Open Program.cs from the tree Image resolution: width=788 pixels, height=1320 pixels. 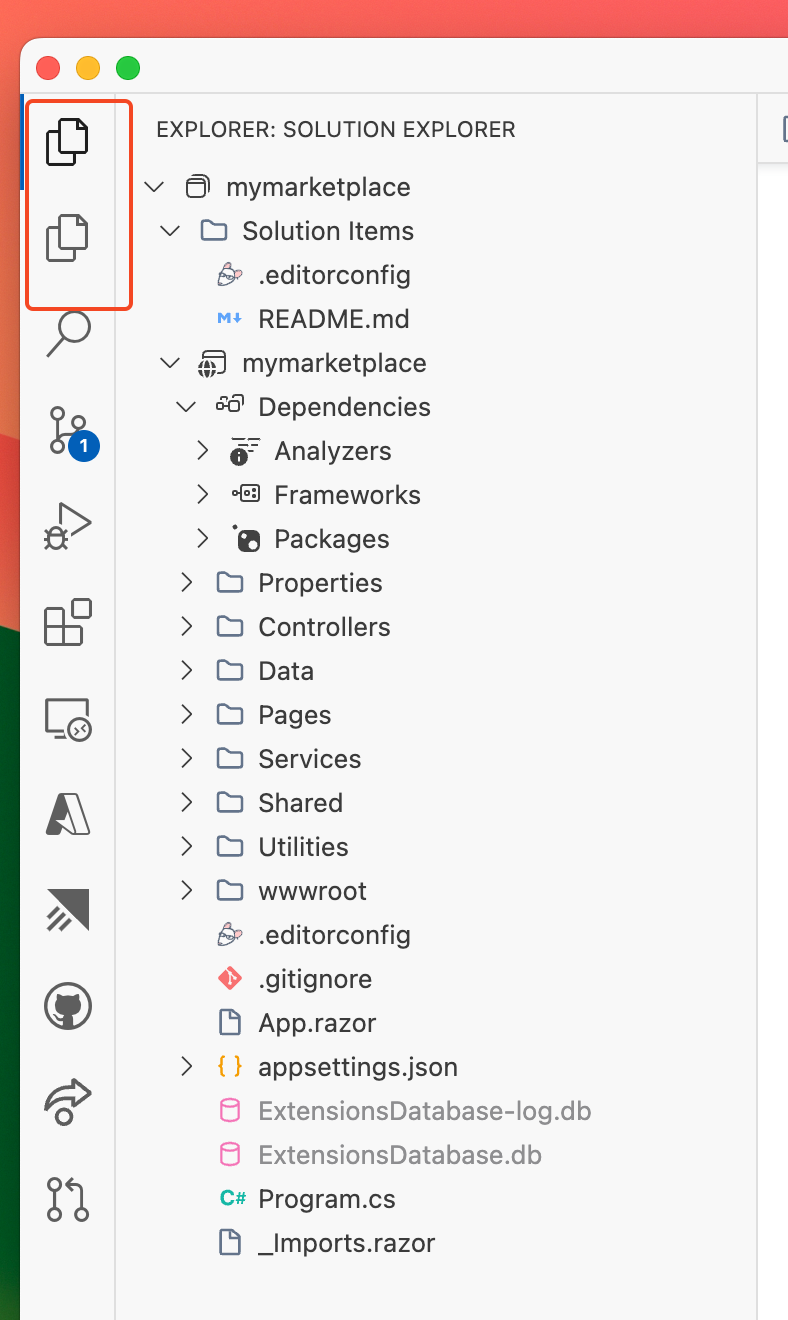pyautogui.click(x=325, y=1198)
